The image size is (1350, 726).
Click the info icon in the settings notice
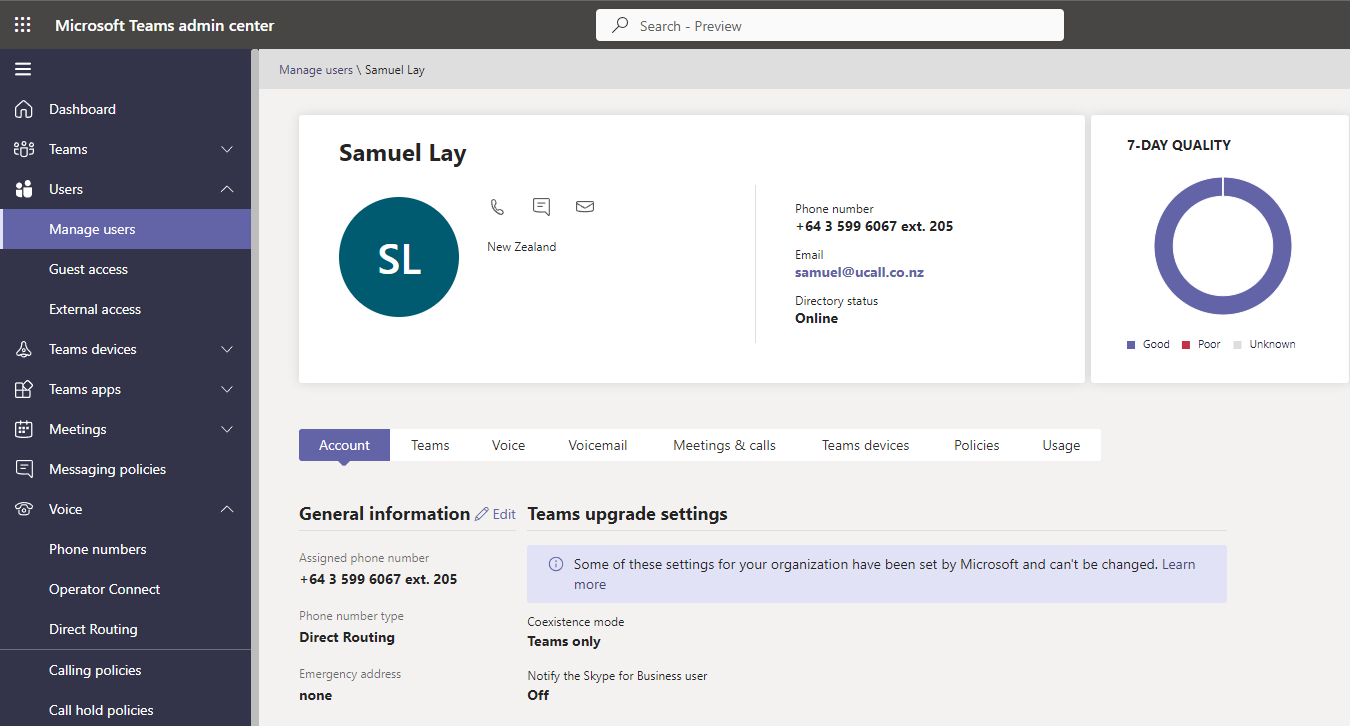pyautogui.click(x=556, y=564)
